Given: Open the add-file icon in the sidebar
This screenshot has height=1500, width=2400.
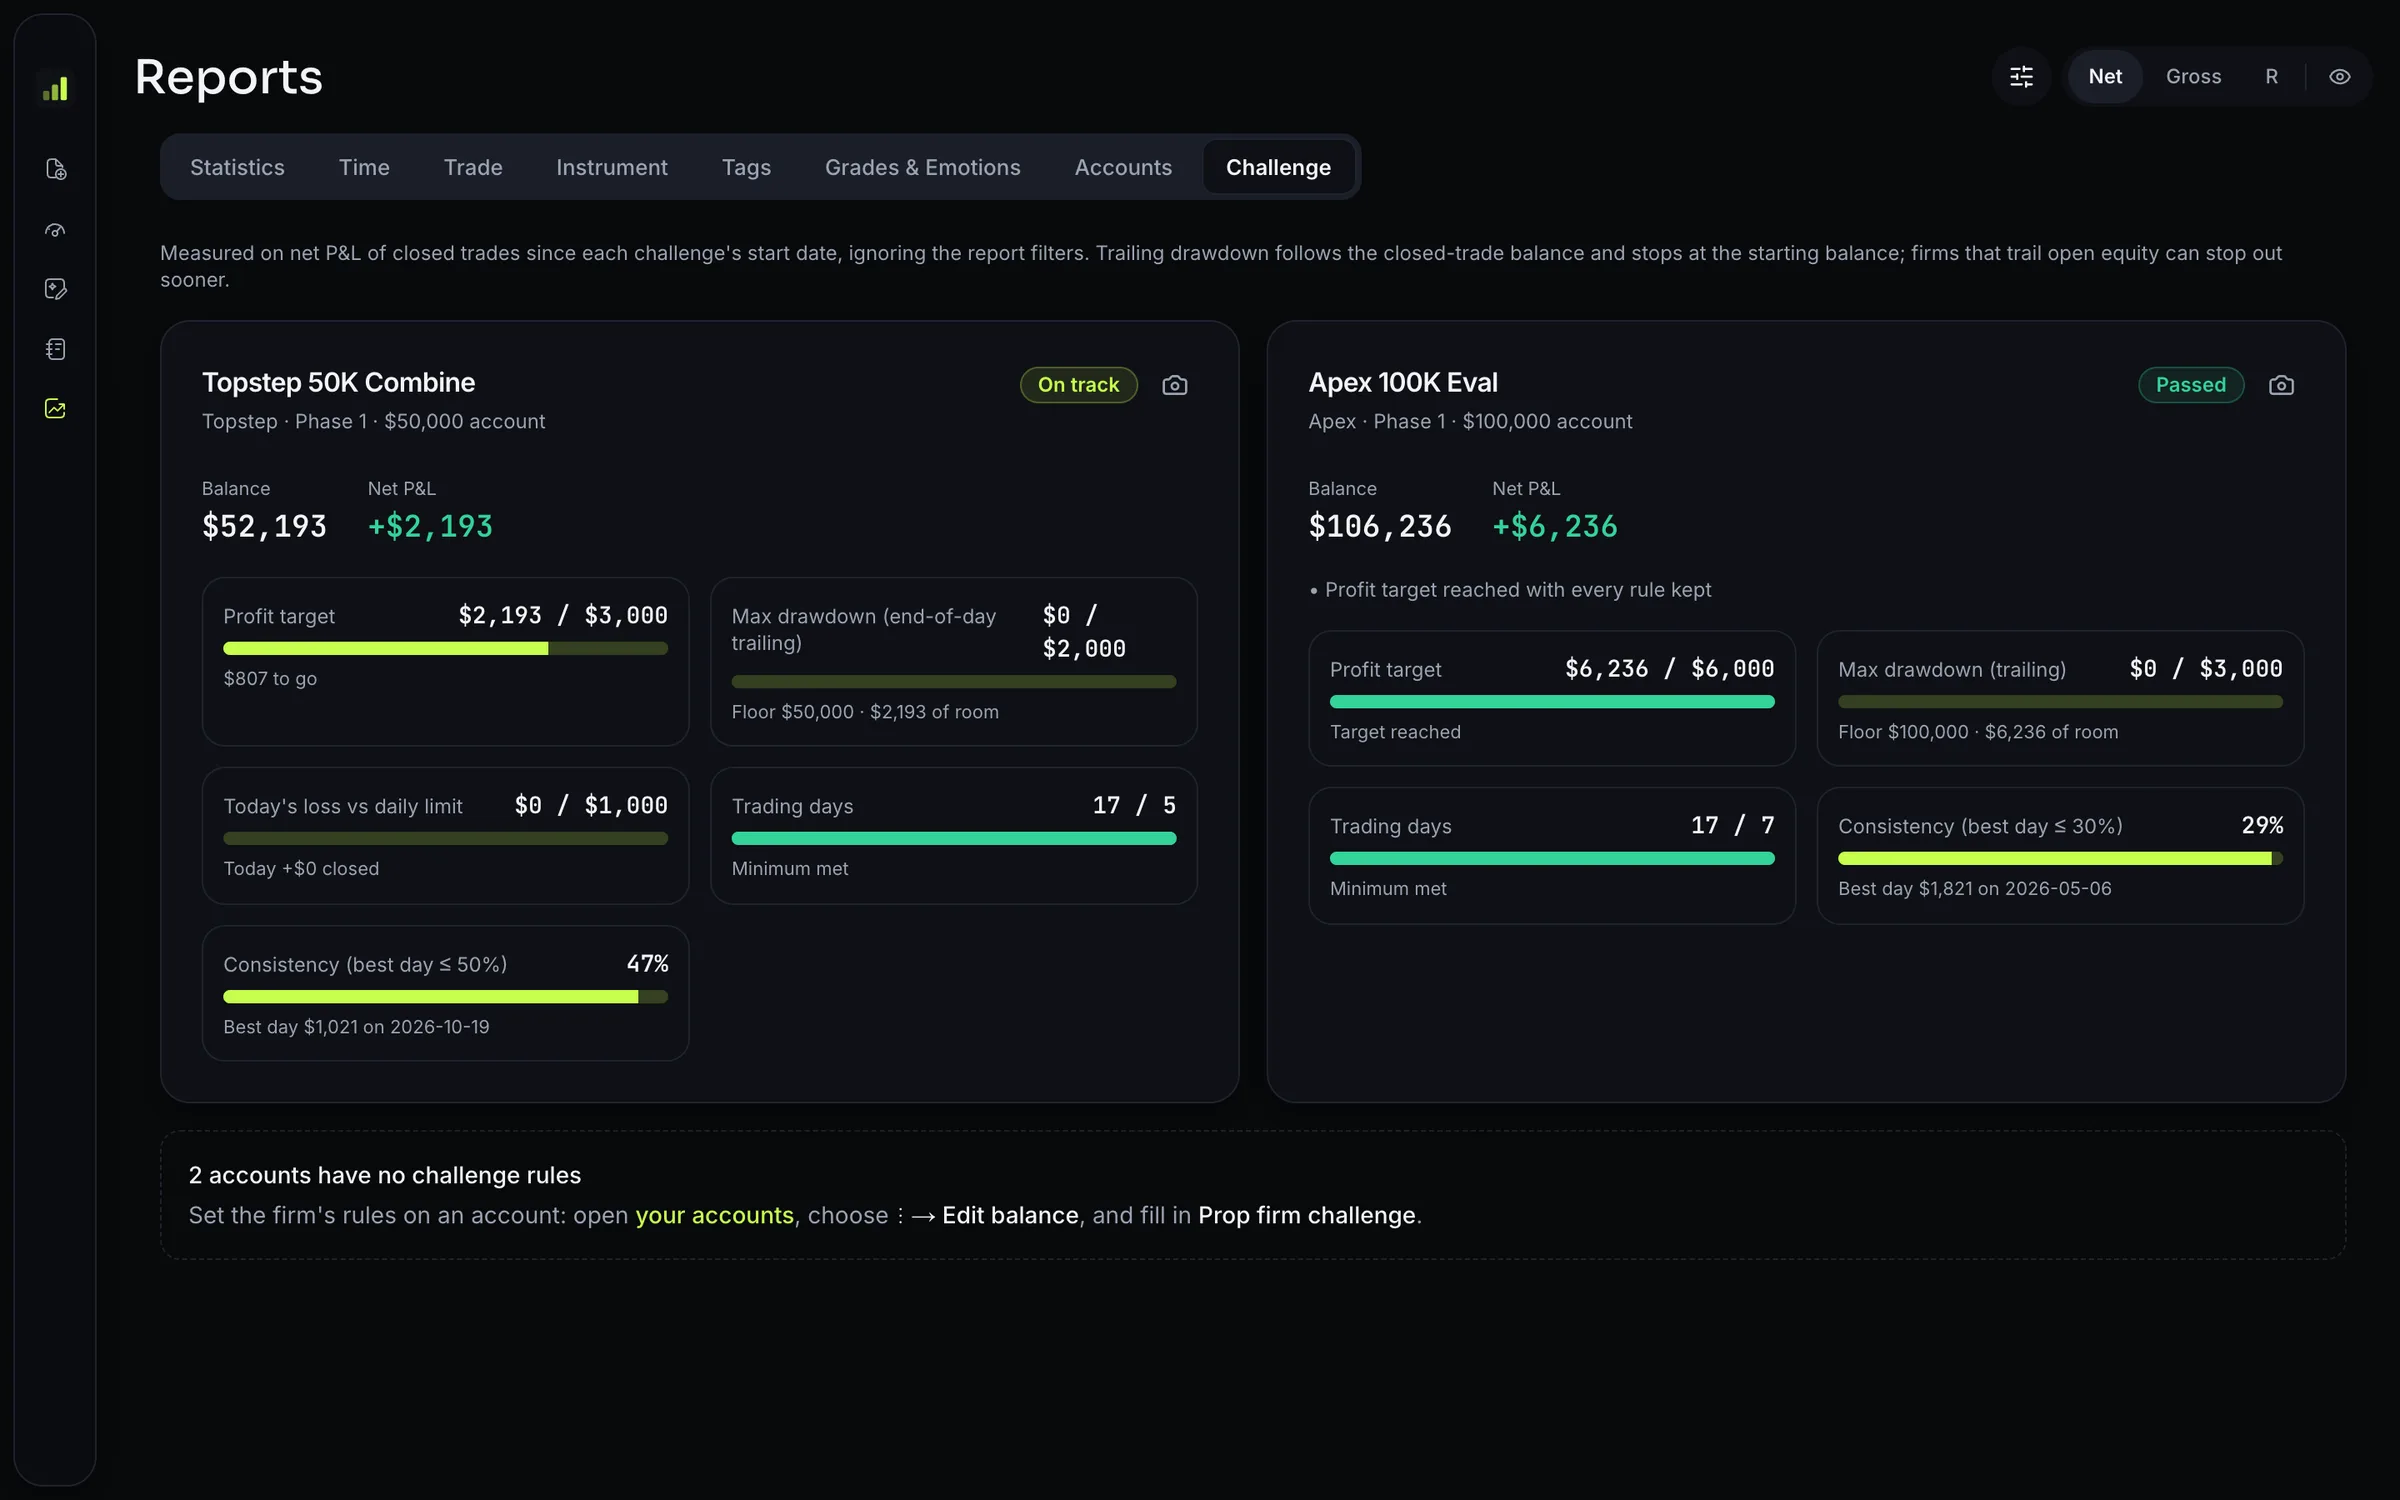Looking at the screenshot, I should [56, 169].
